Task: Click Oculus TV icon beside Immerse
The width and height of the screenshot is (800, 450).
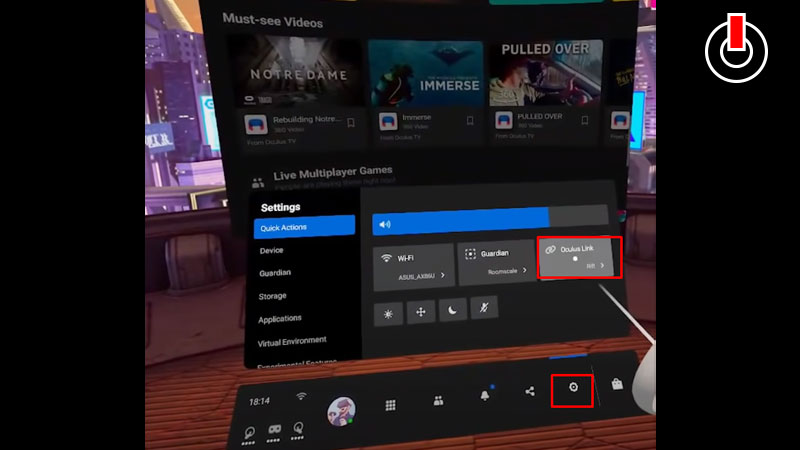Action: [388, 122]
